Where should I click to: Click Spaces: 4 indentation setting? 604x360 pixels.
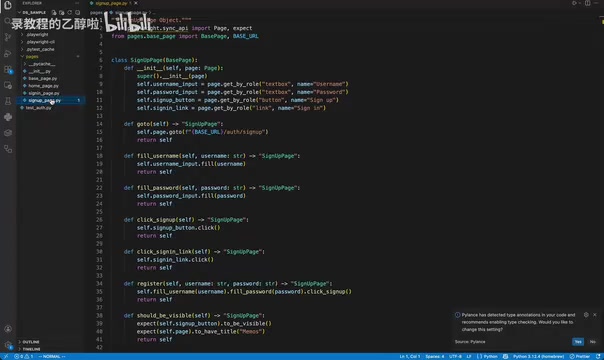point(435,357)
